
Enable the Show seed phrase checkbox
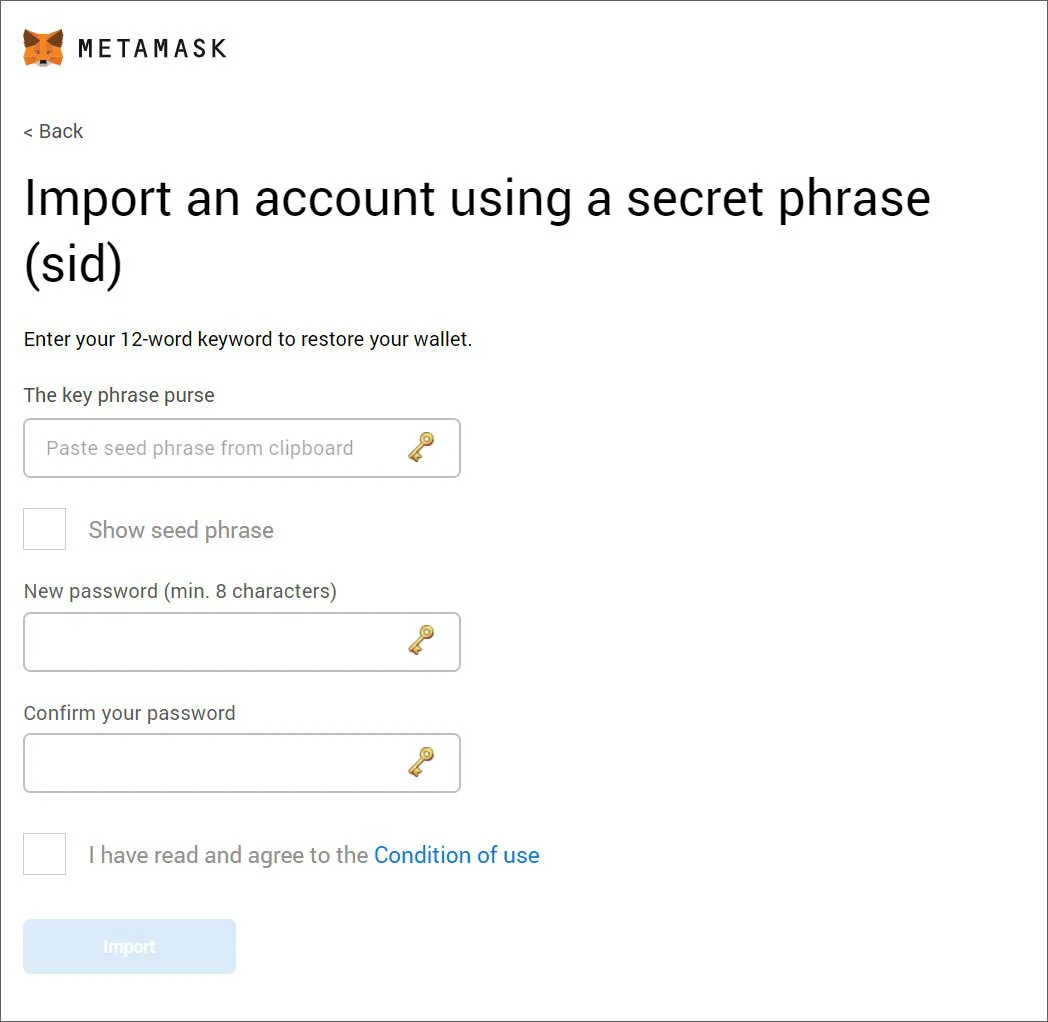pos(45,529)
